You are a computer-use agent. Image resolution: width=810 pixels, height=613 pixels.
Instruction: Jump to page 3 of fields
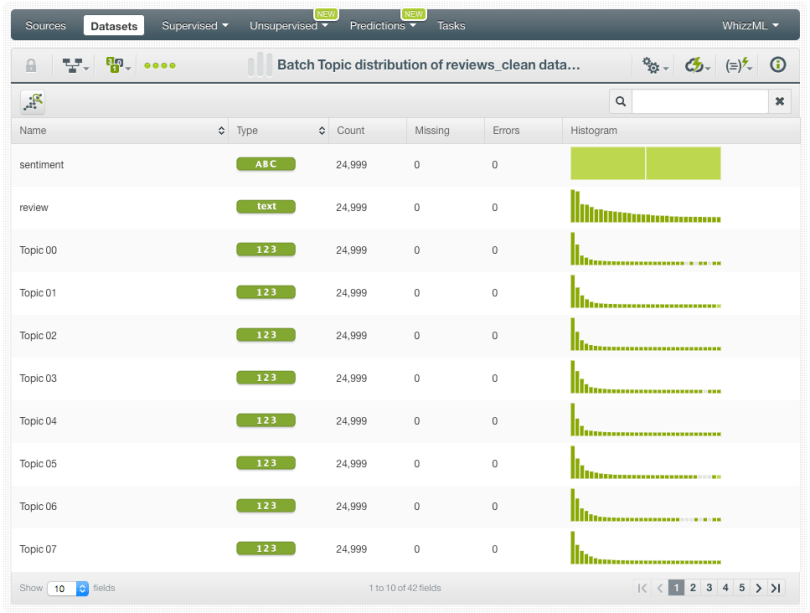click(x=709, y=588)
